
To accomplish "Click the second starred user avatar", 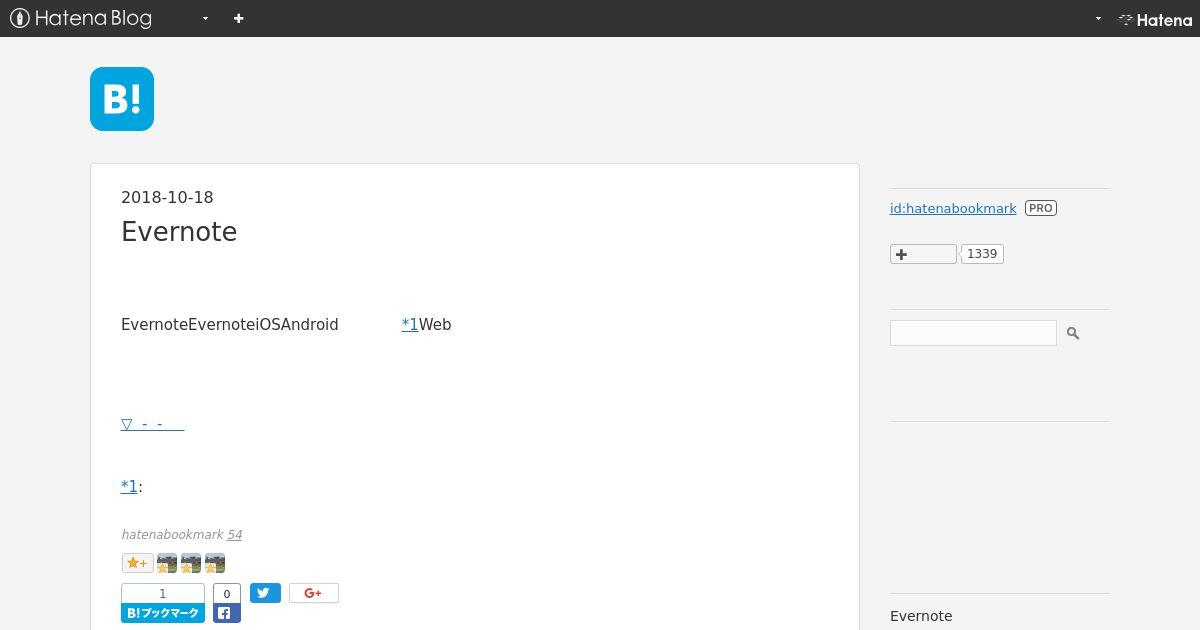I will coord(191,563).
